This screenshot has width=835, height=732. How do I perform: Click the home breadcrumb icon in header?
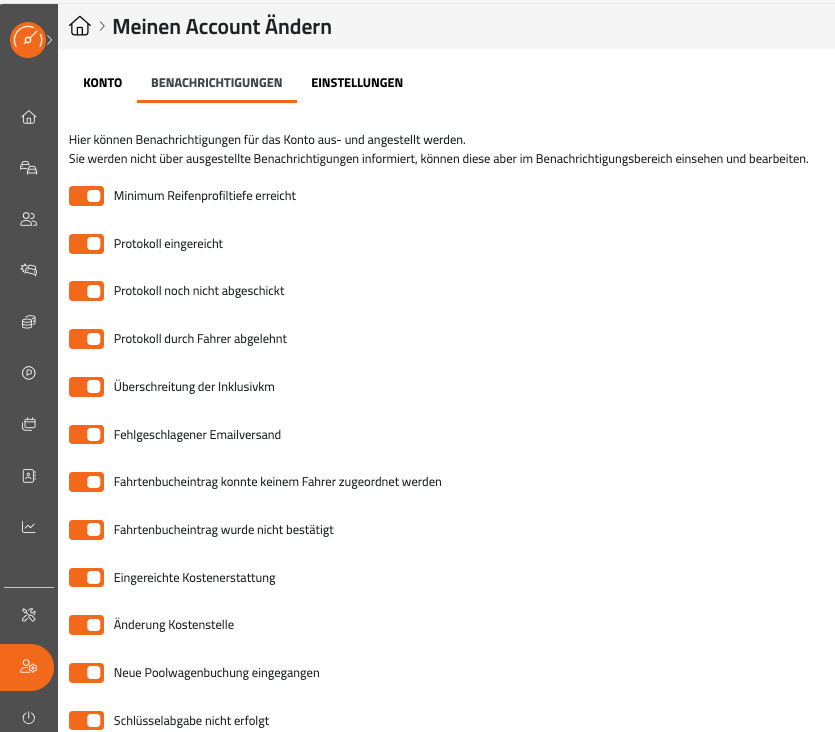click(x=80, y=27)
